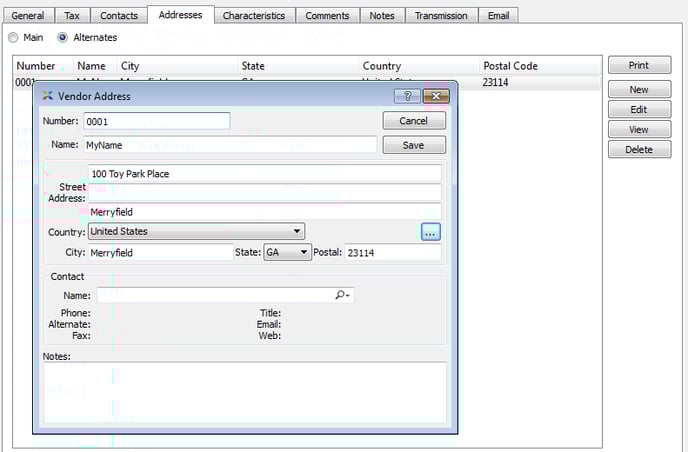Viewport: 688px width, 452px height.
Task: Sort by the Country column header
Action: (x=419, y=66)
